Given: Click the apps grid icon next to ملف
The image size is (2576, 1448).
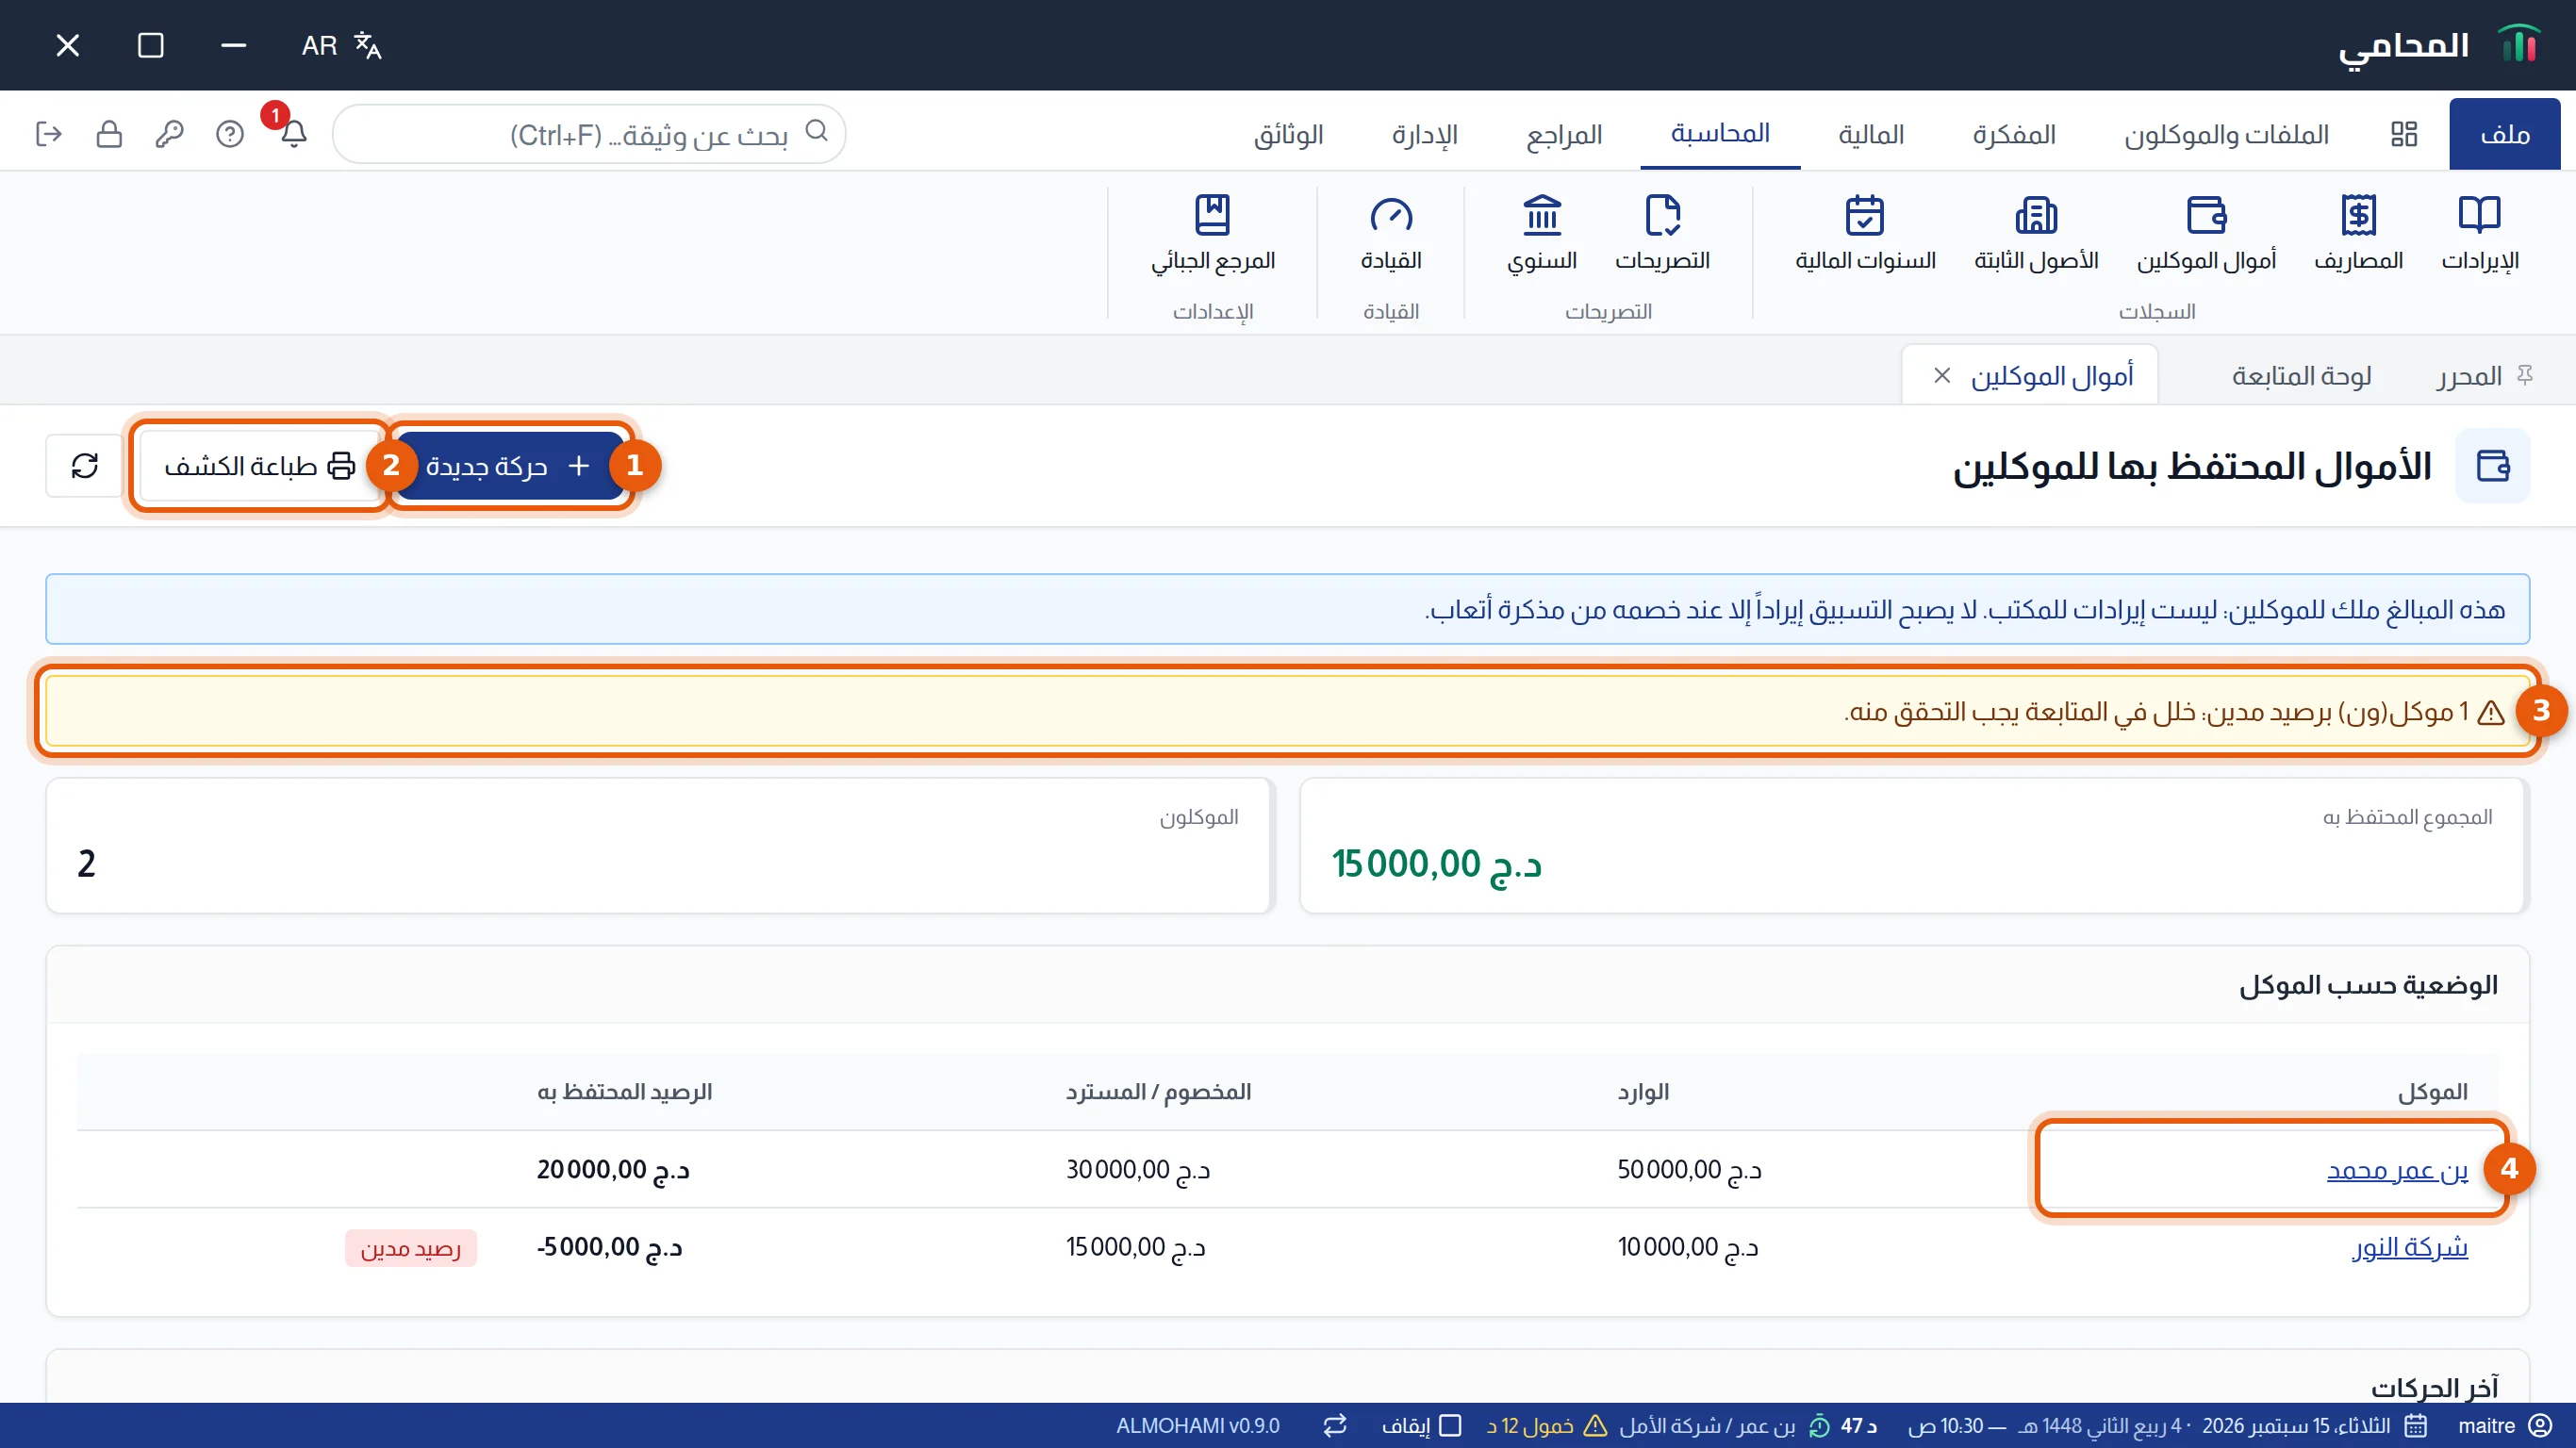Looking at the screenshot, I should 2404,134.
